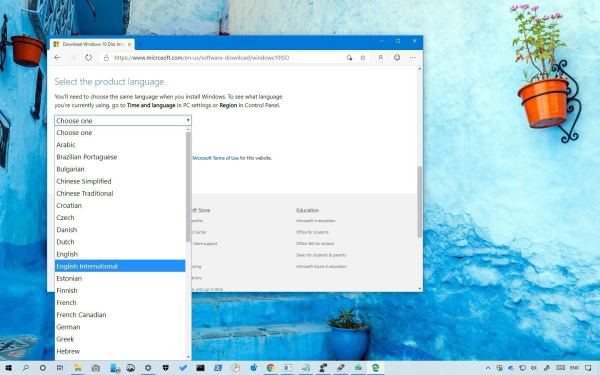Viewport: 600px width, 375px height.
Task: Click down arrow of language list scrollbar
Action: [x=188, y=357]
